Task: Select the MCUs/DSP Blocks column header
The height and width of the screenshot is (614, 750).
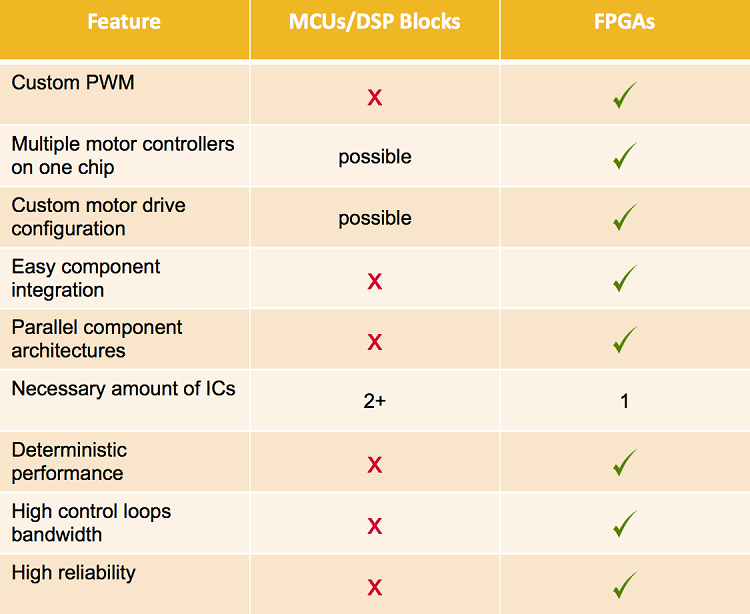Action: point(375,21)
